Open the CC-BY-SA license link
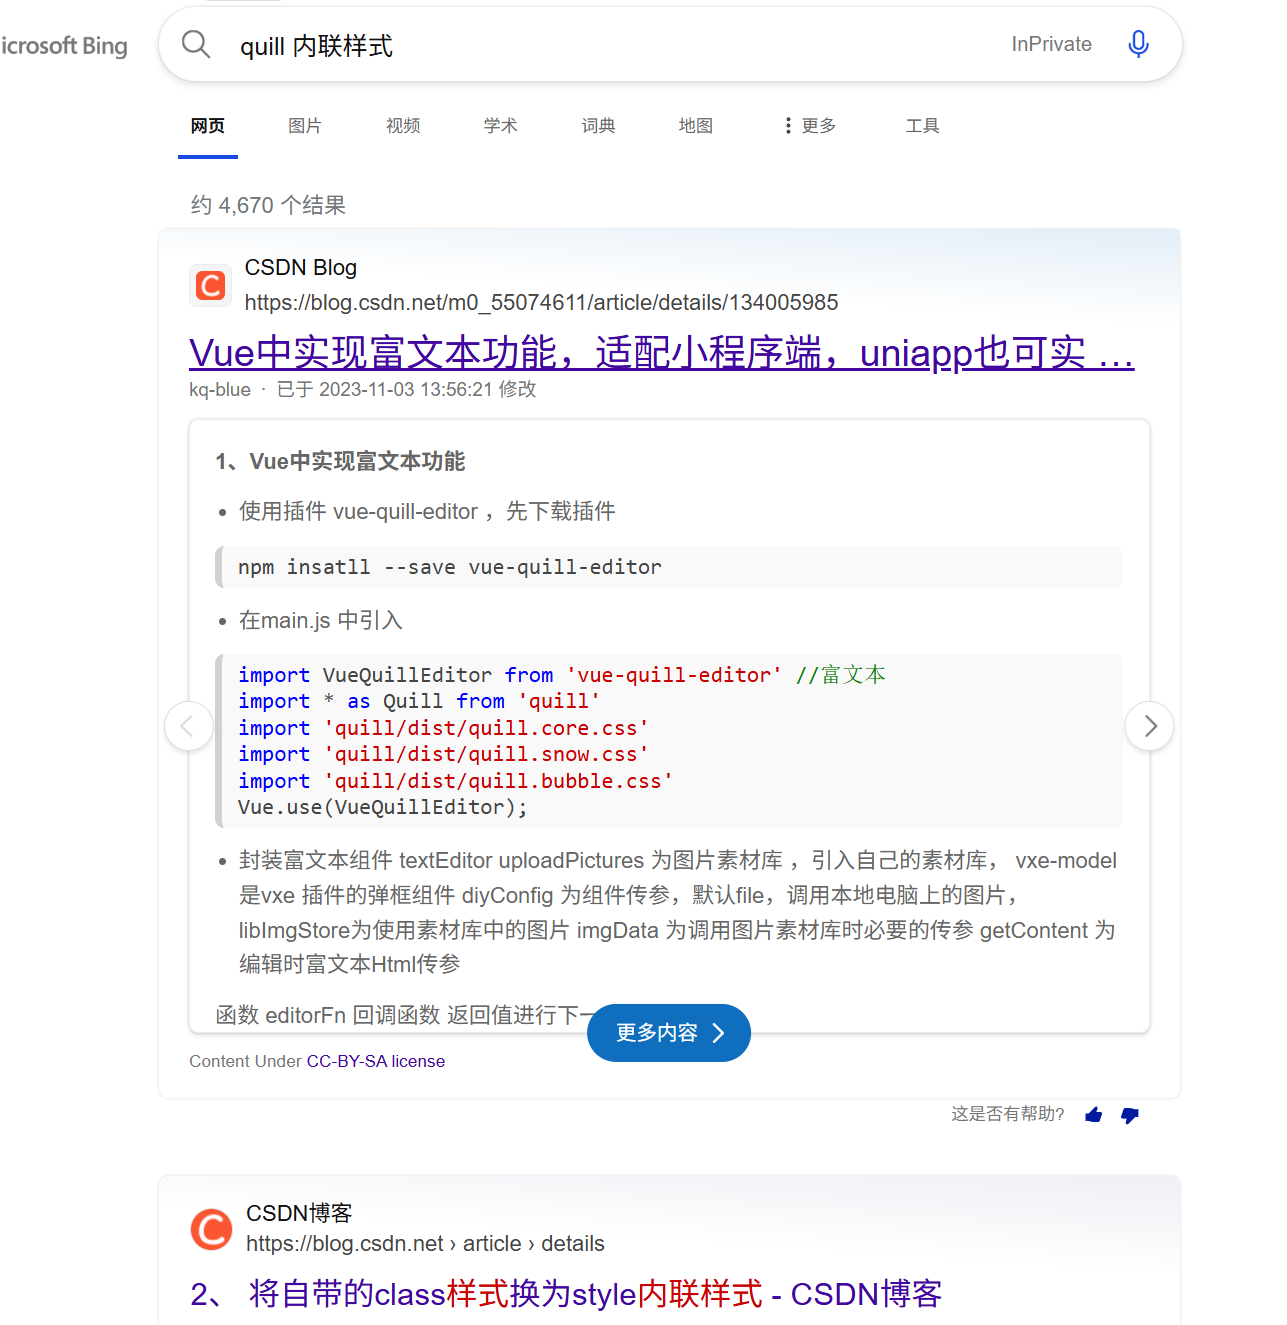Image resolution: width=1287 pixels, height=1325 pixels. point(376,1061)
